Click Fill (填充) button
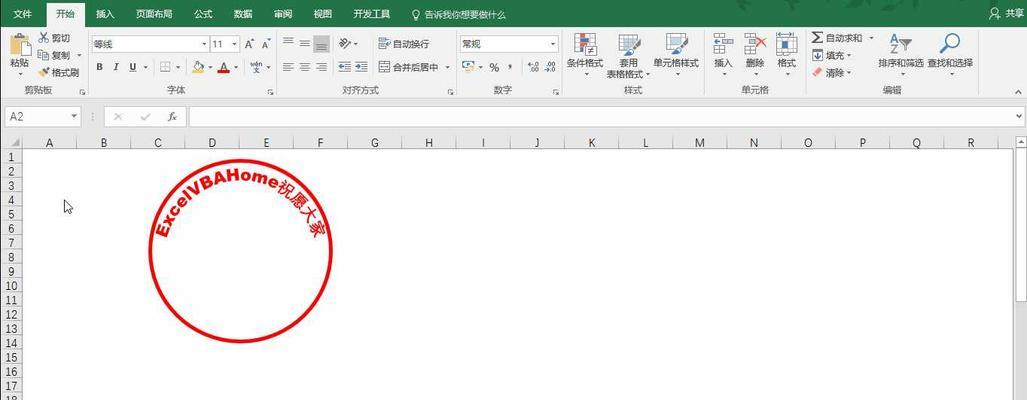Image resolution: width=1027 pixels, height=400 pixels. click(x=832, y=56)
